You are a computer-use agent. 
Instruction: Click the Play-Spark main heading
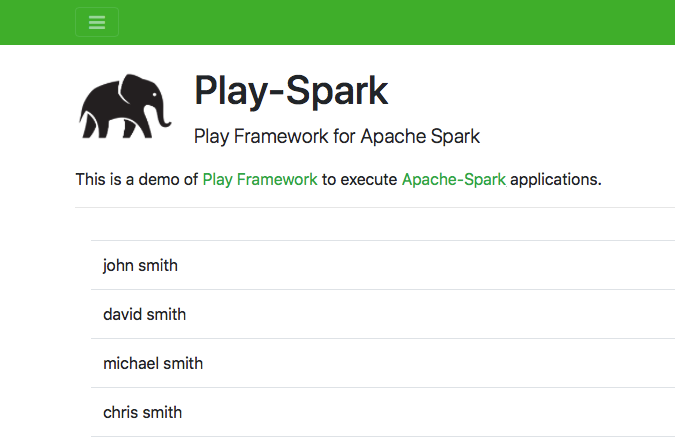pyautogui.click(x=291, y=90)
